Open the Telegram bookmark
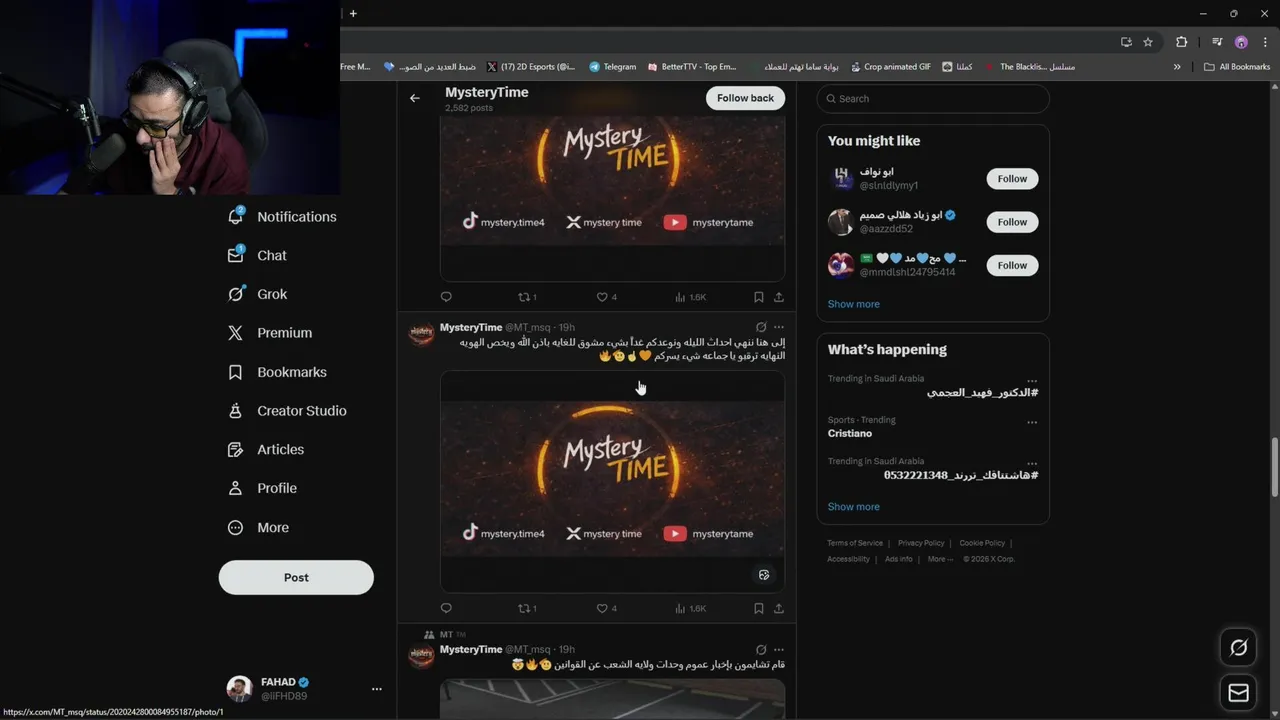Screen dimensions: 1280x720 tap(613, 67)
